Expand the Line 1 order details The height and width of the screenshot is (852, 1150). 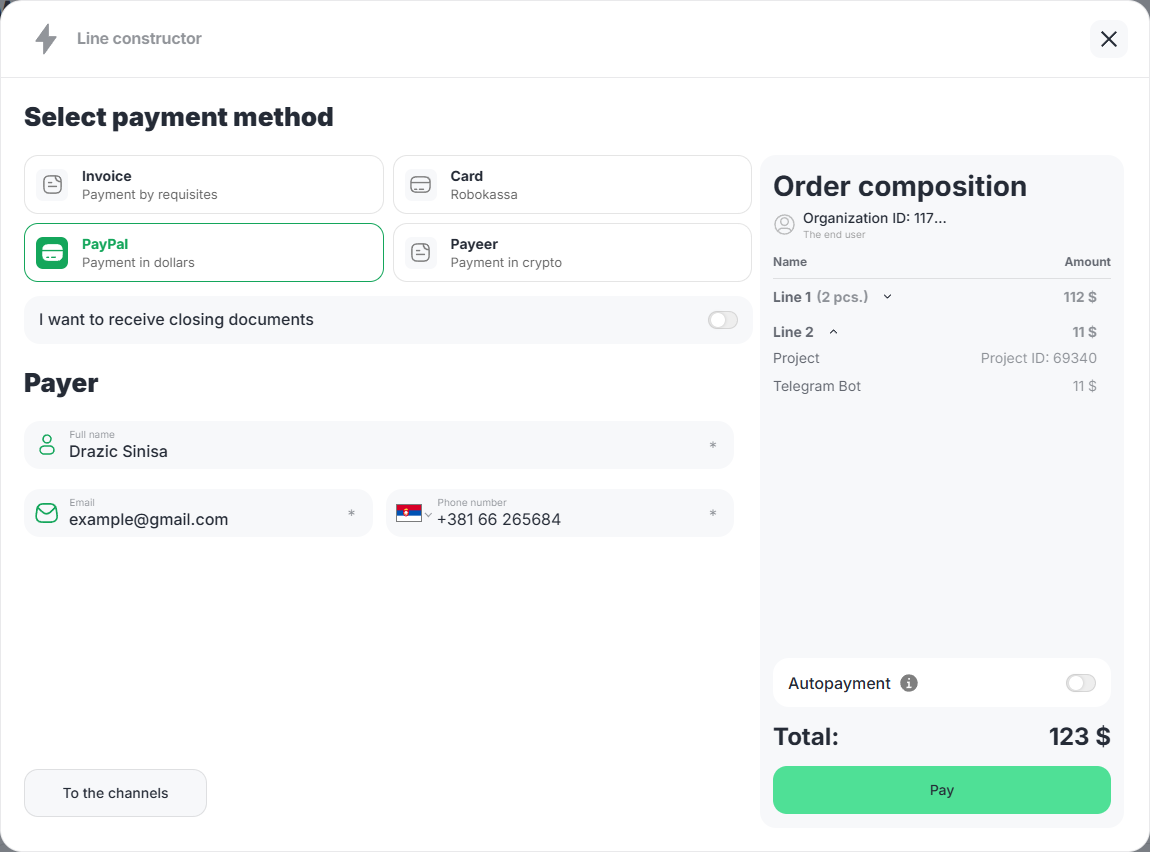pos(887,297)
